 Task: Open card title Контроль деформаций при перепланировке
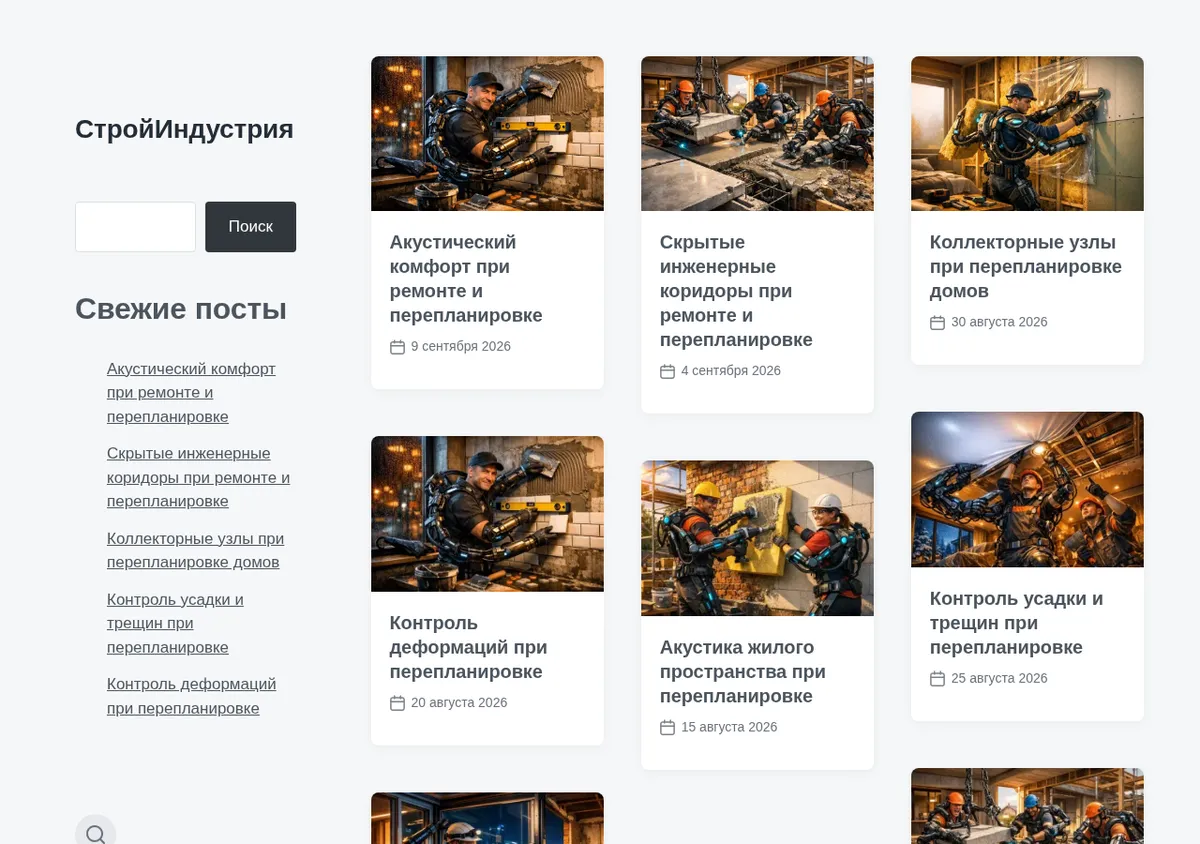[x=468, y=647]
